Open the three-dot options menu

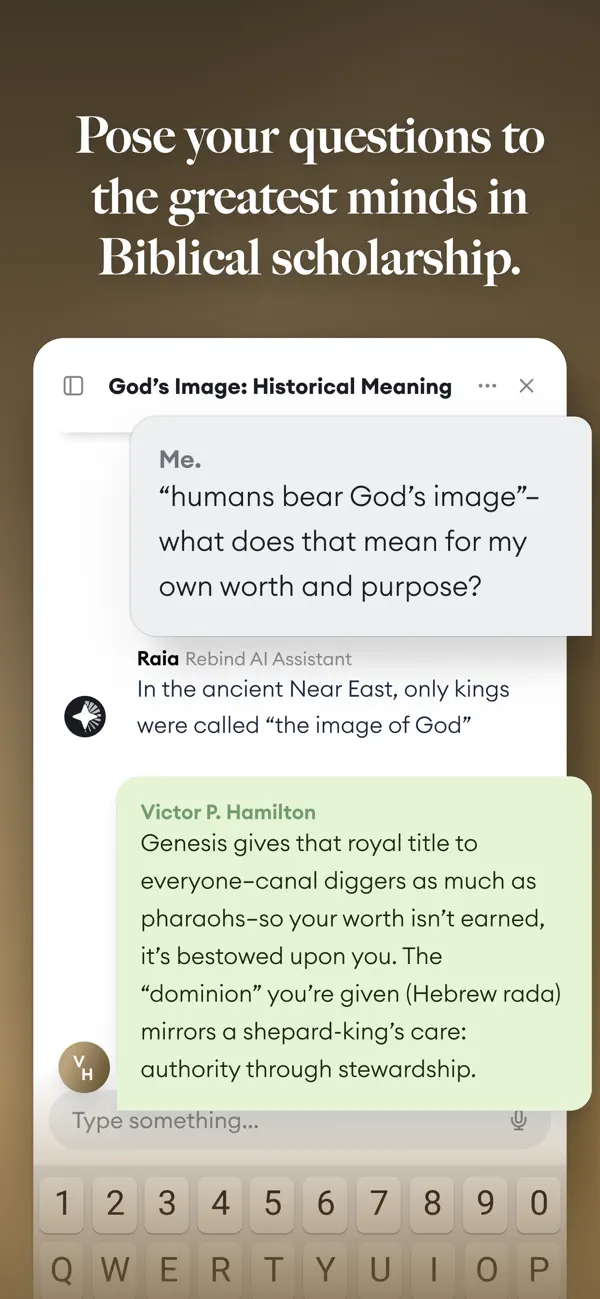[487, 386]
